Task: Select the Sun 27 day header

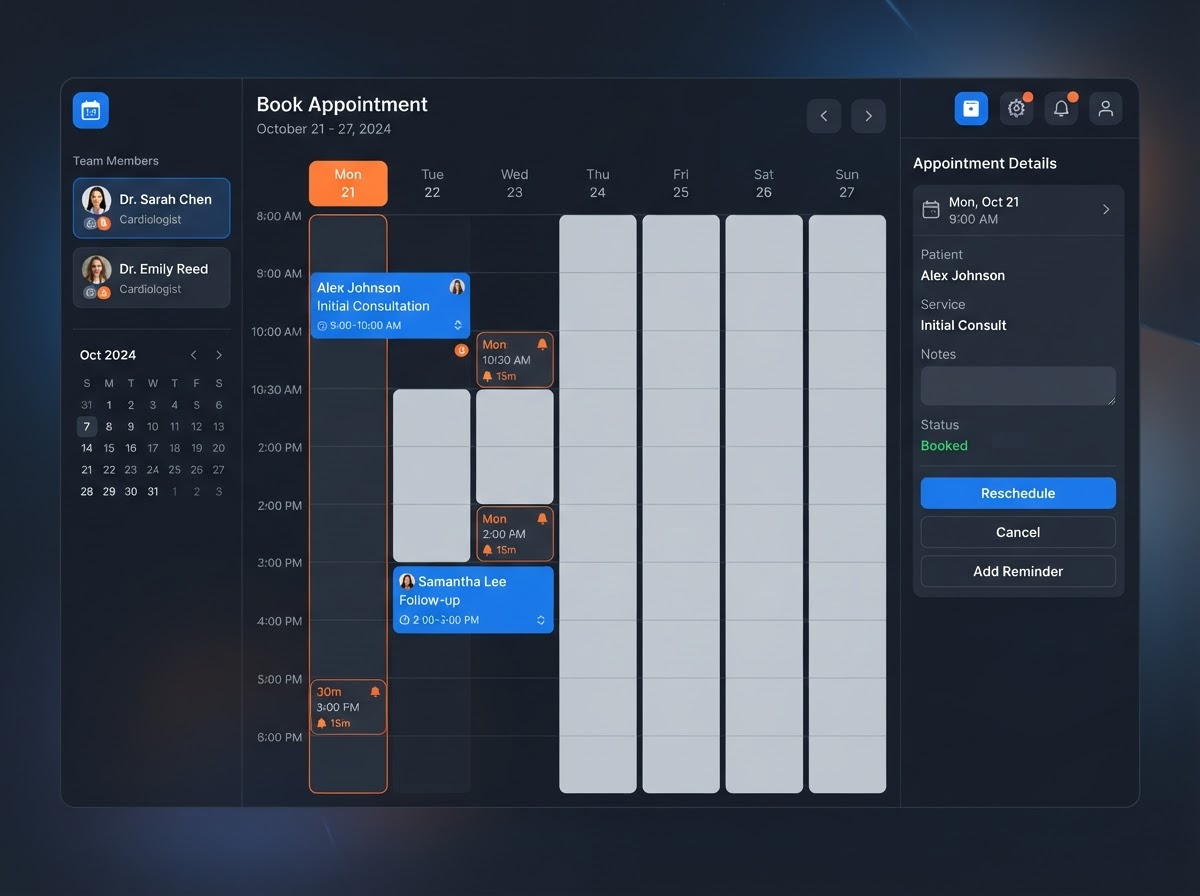Action: click(847, 183)
